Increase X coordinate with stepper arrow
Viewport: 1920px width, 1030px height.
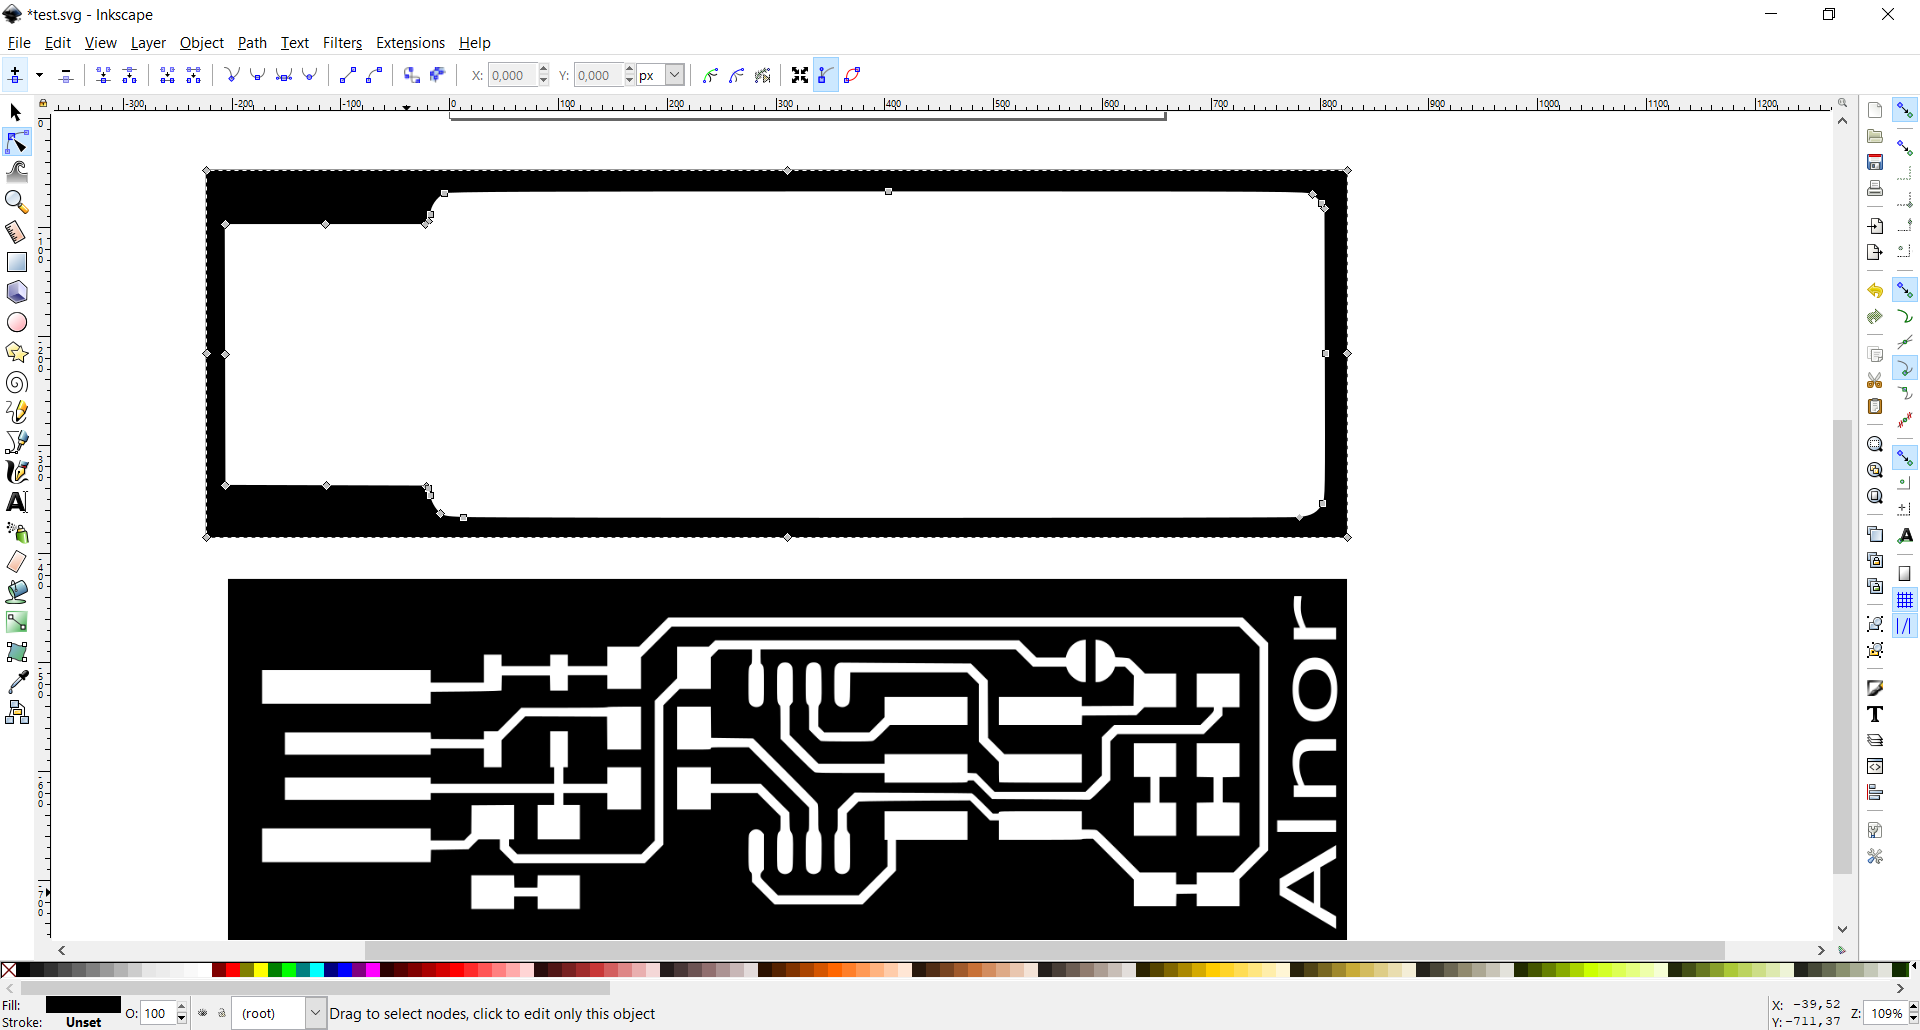544,69
